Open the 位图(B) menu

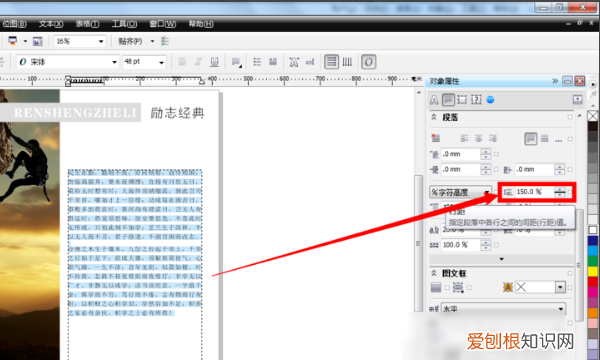click(x=14, y=24)
